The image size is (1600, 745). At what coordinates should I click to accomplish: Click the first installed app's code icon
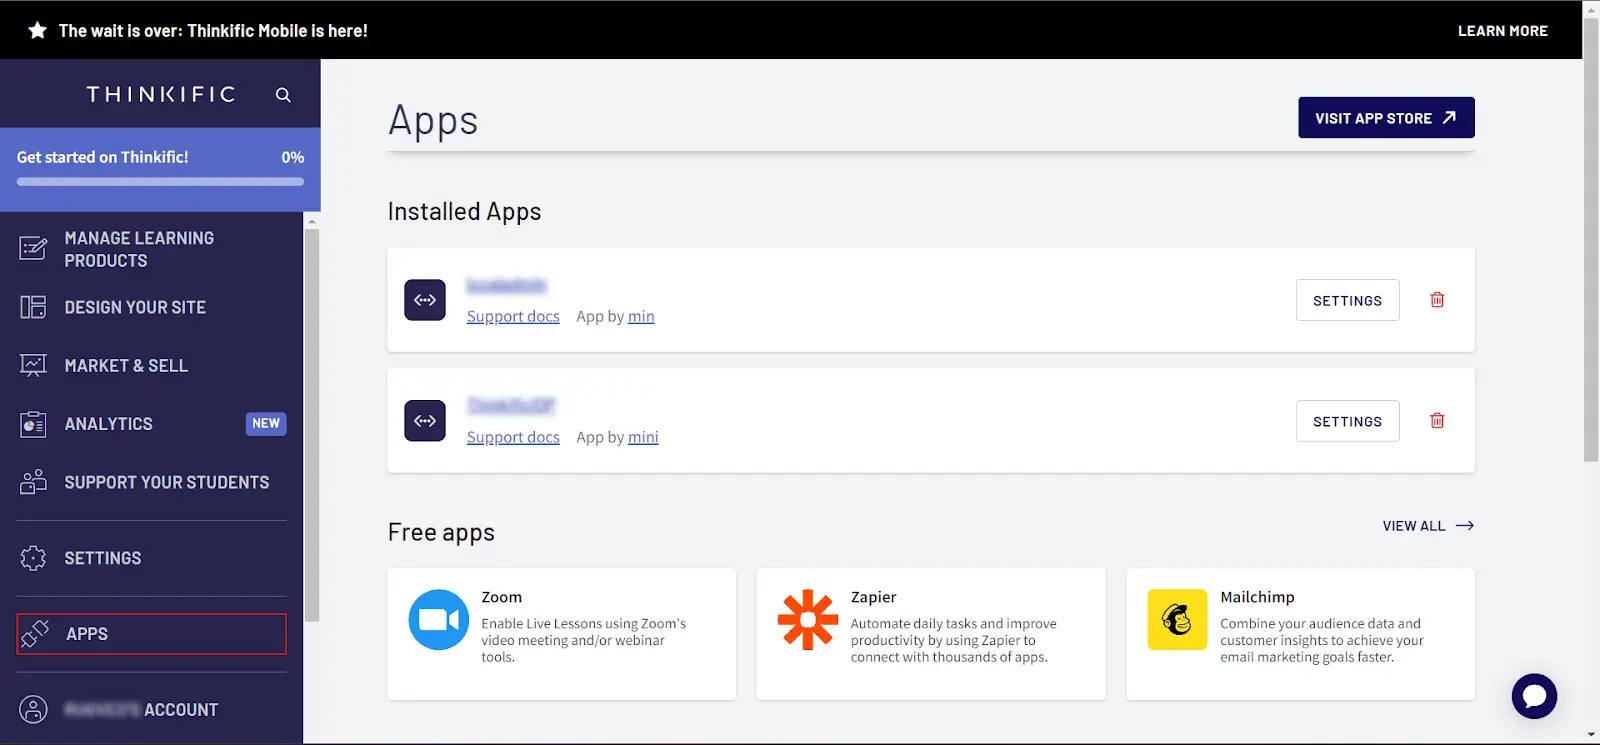pyautogui.click(x=425, y=300)
